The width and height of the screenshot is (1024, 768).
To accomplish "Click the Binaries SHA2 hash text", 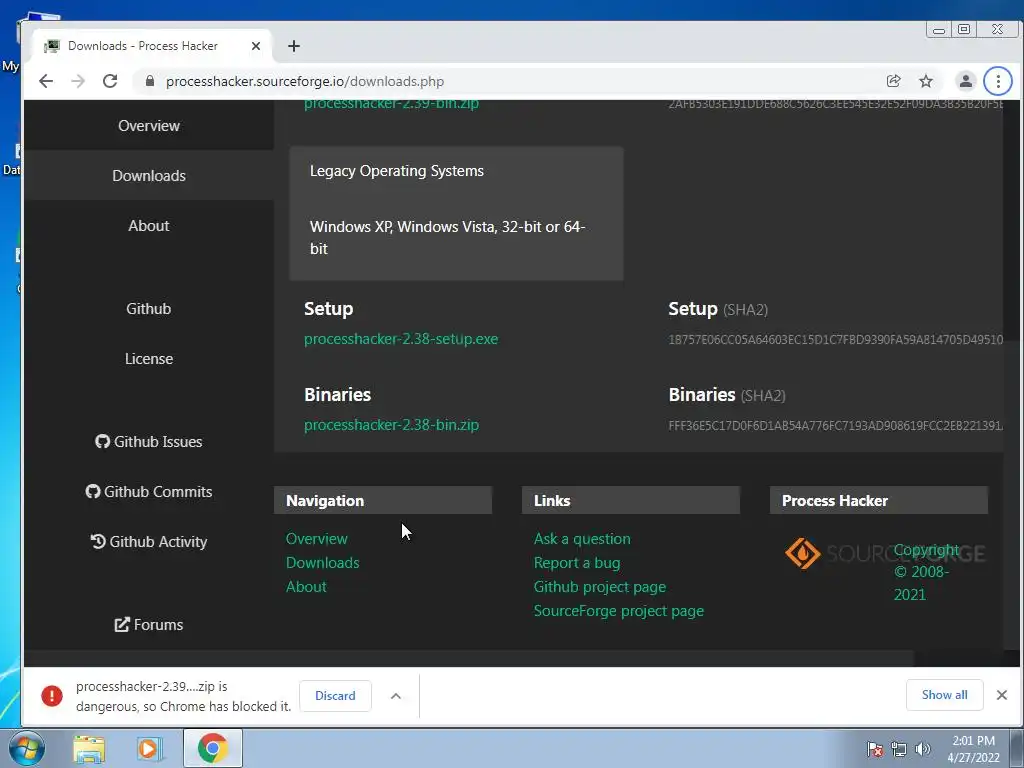I will (x=835, y=426).
